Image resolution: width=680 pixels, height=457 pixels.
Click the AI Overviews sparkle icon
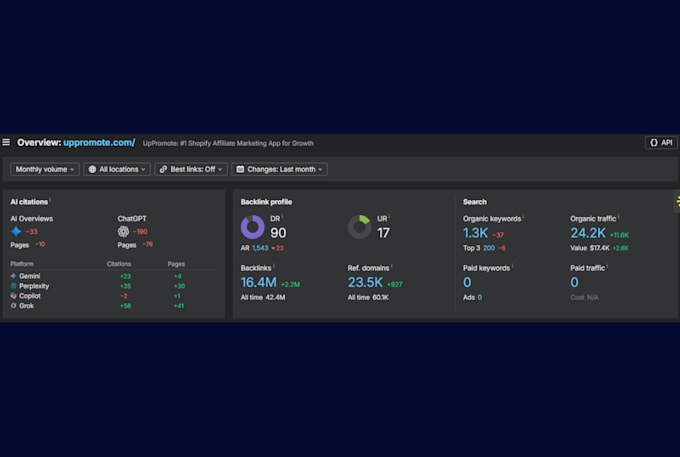point(16,232)
